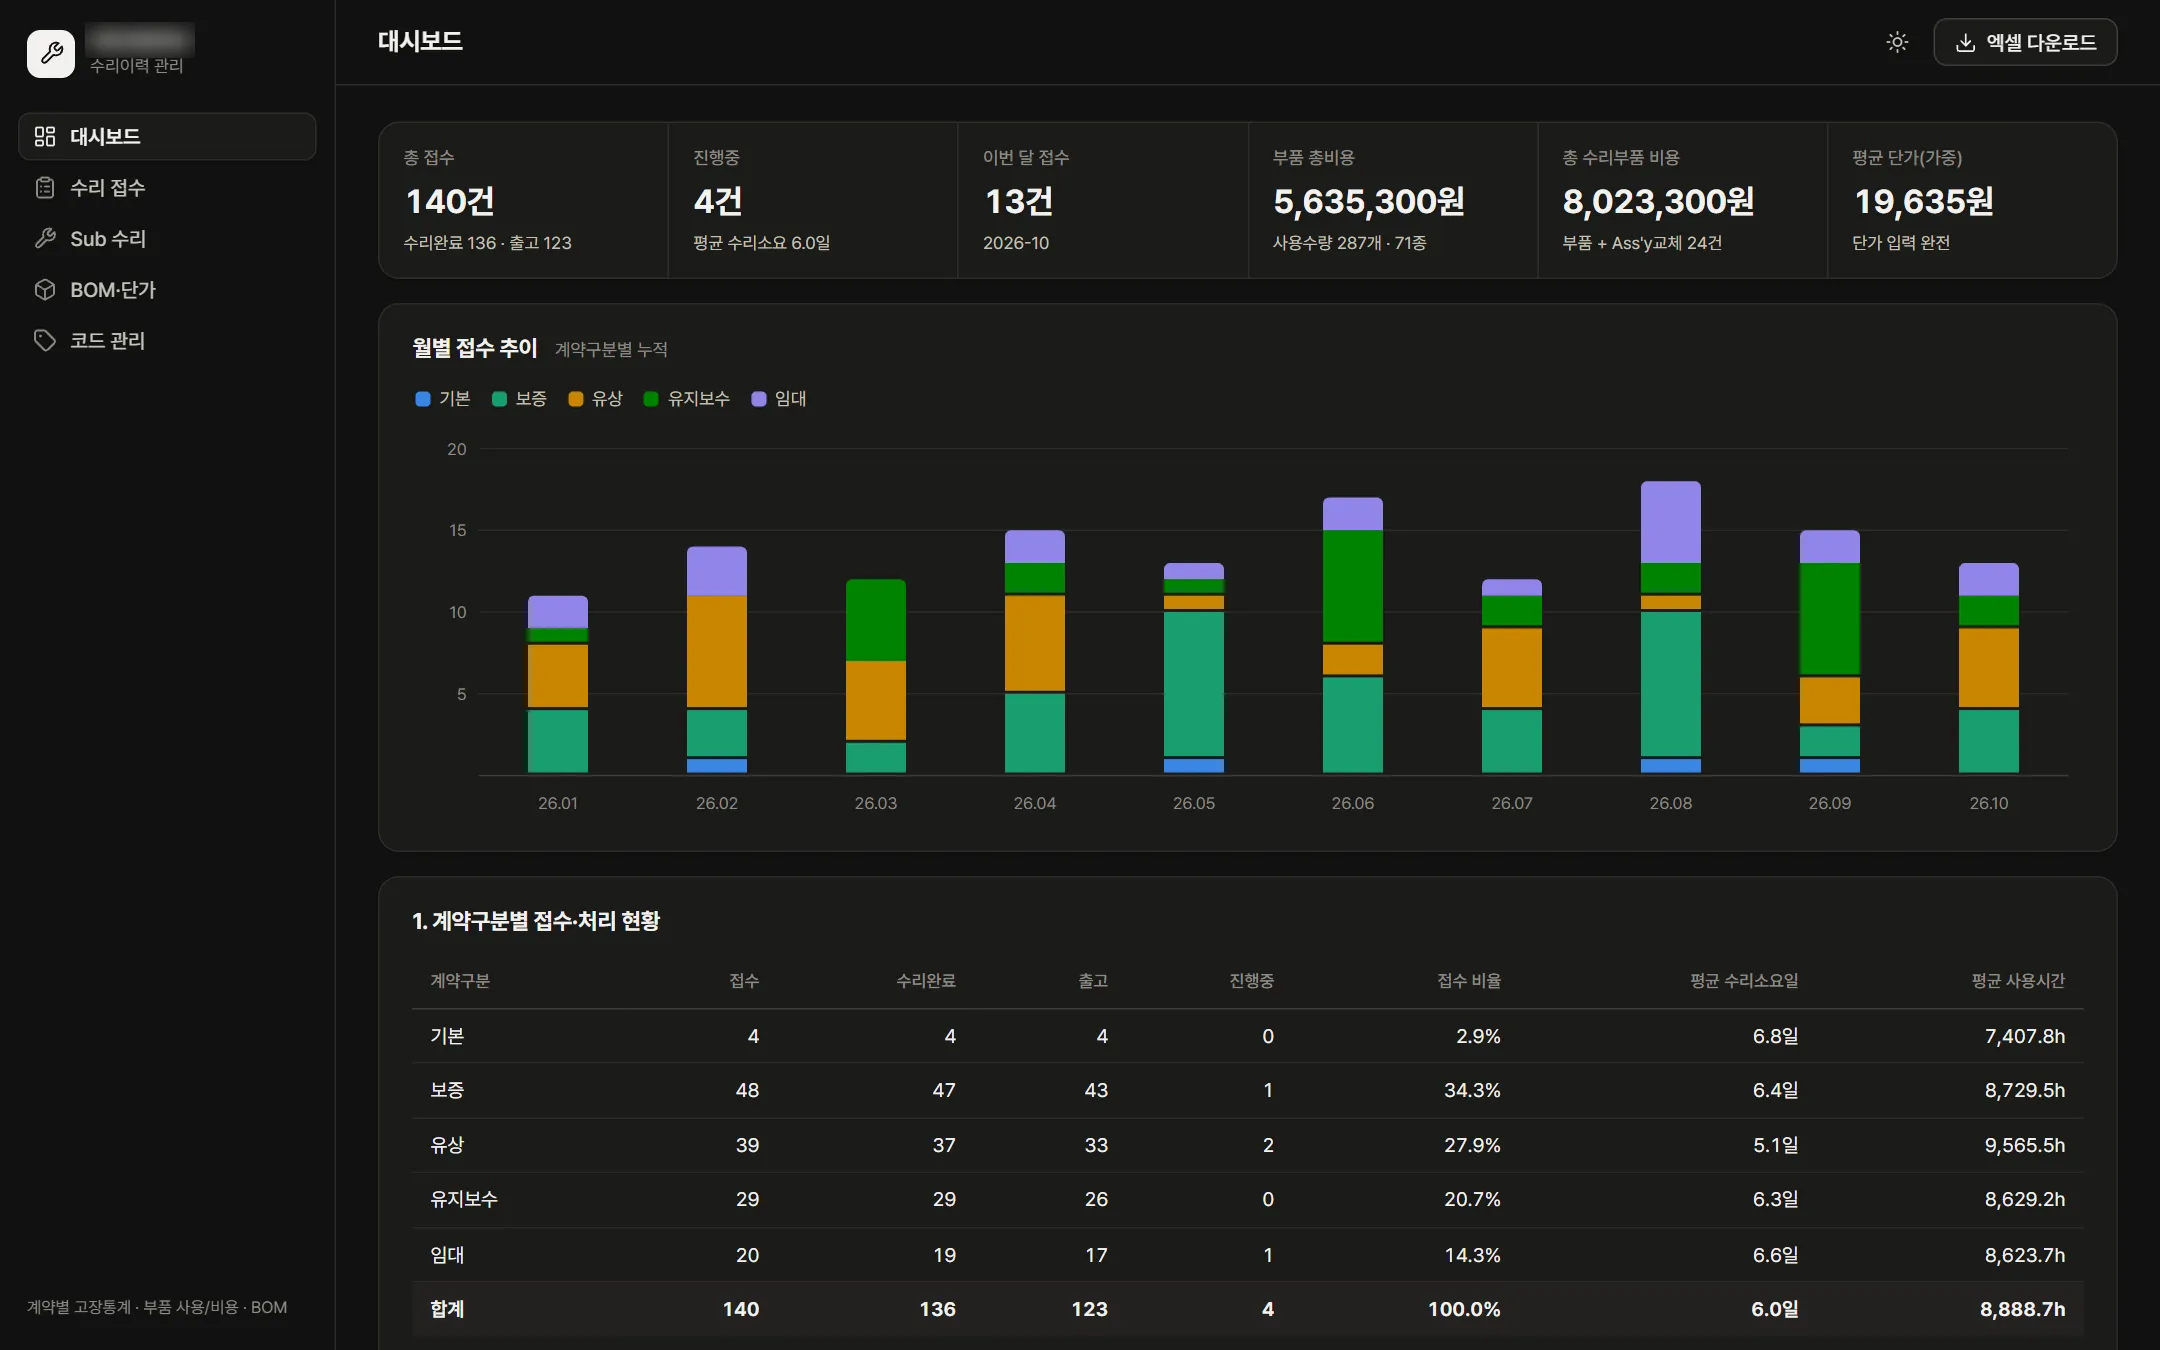Click the 총 접수 140건 summary card
2160x1350 pixels.
[523, 200]
